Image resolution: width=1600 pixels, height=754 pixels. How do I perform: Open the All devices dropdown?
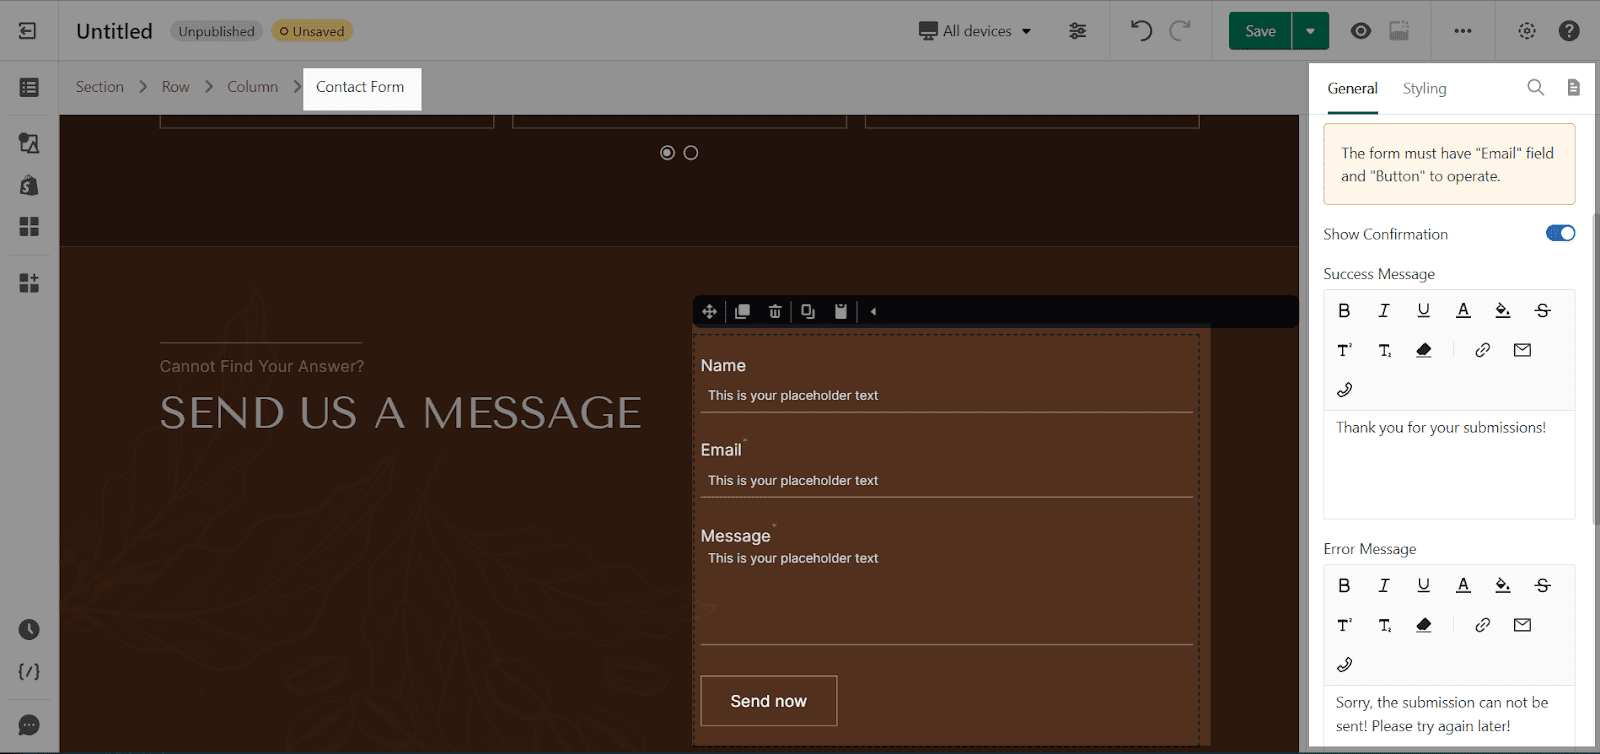(x=975, y=31)
